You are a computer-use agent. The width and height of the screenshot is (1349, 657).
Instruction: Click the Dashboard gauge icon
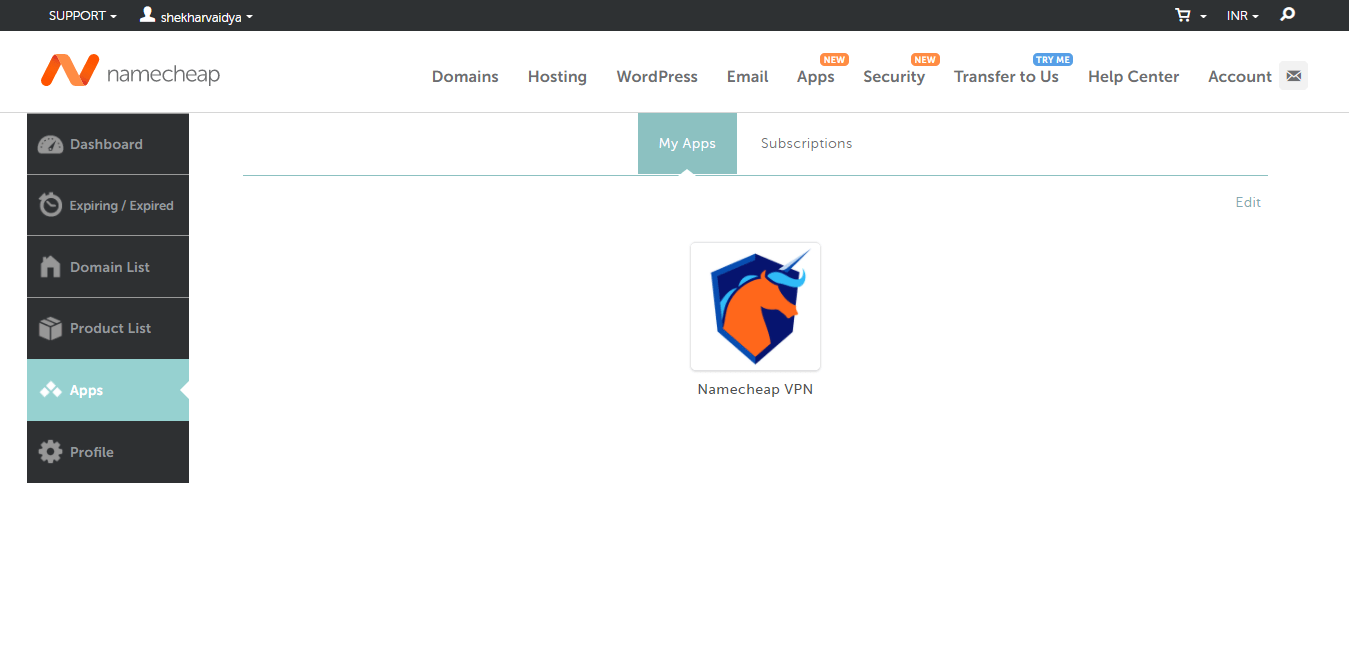(50, 144)
